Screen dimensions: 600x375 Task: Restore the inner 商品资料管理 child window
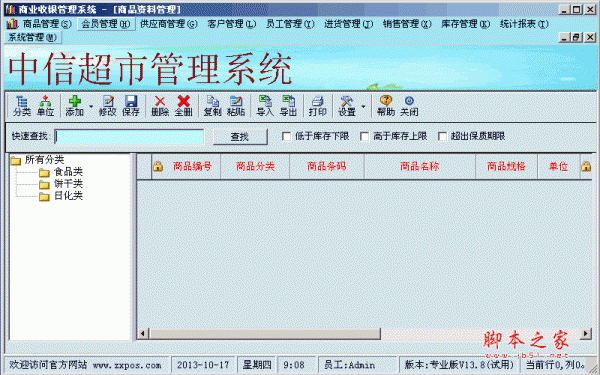[576, 37]
